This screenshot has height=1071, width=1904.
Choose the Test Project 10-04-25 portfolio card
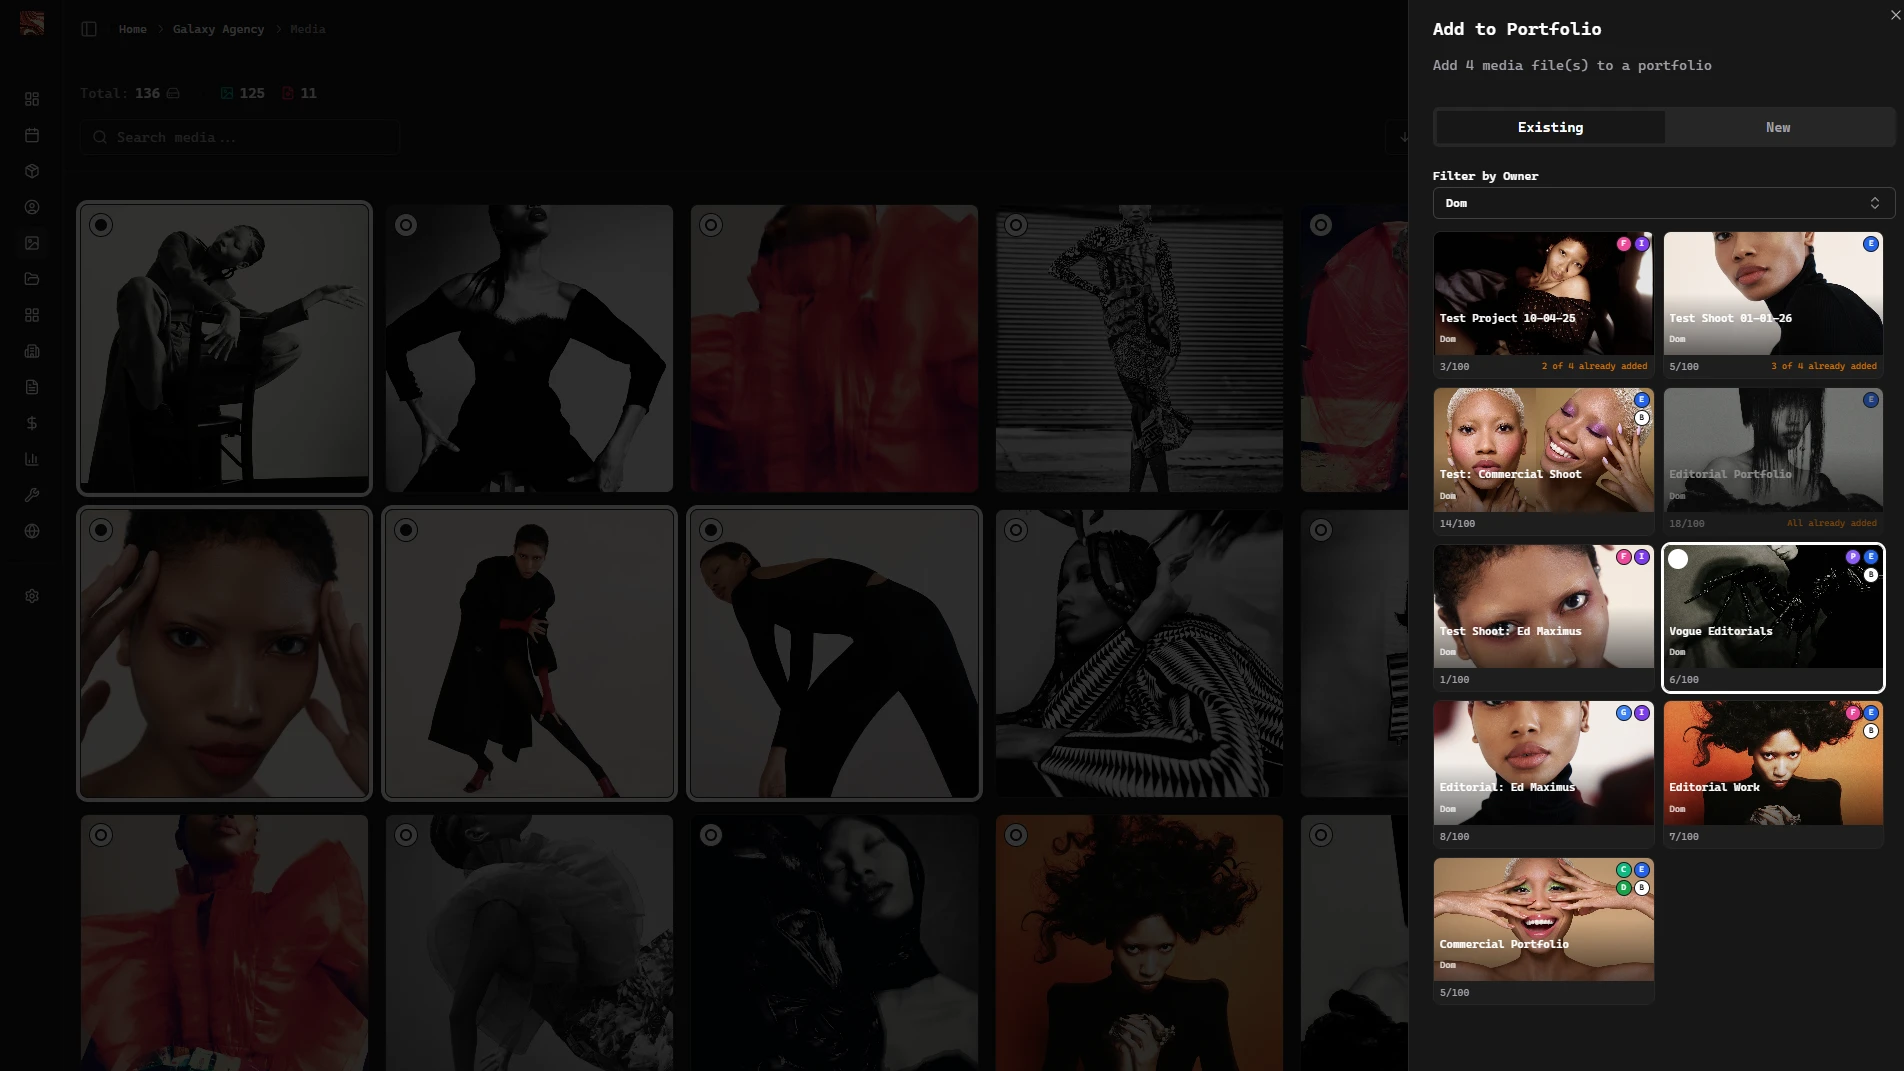point(1543,304)
